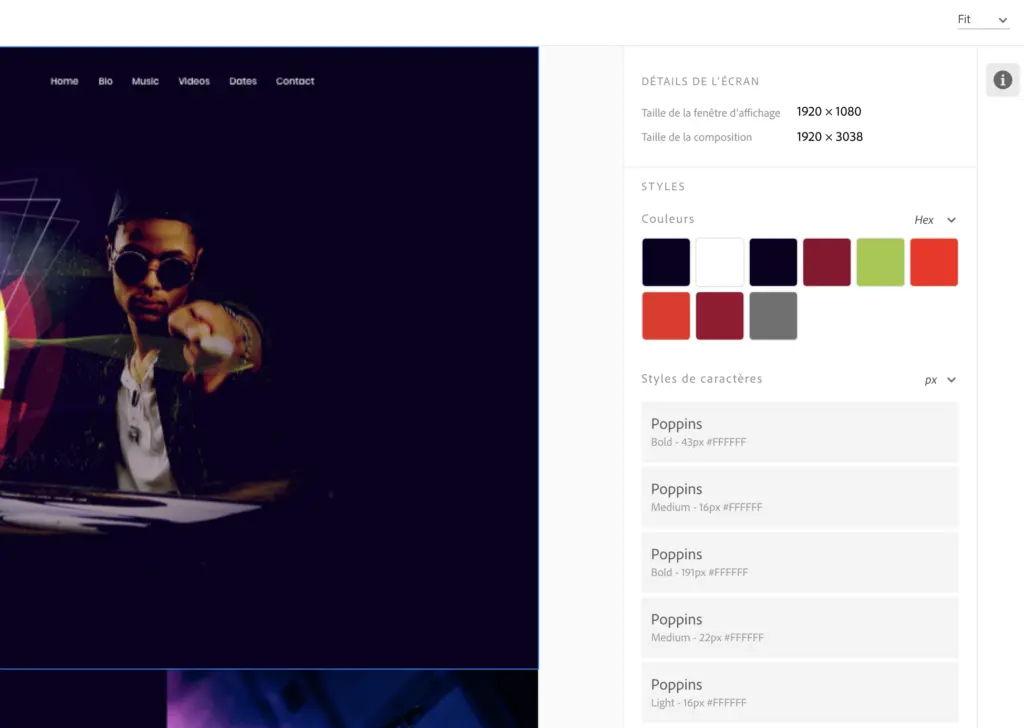Open the px unit dropdown
Screen dimensions: 1024x728
[x=940, y=380]
